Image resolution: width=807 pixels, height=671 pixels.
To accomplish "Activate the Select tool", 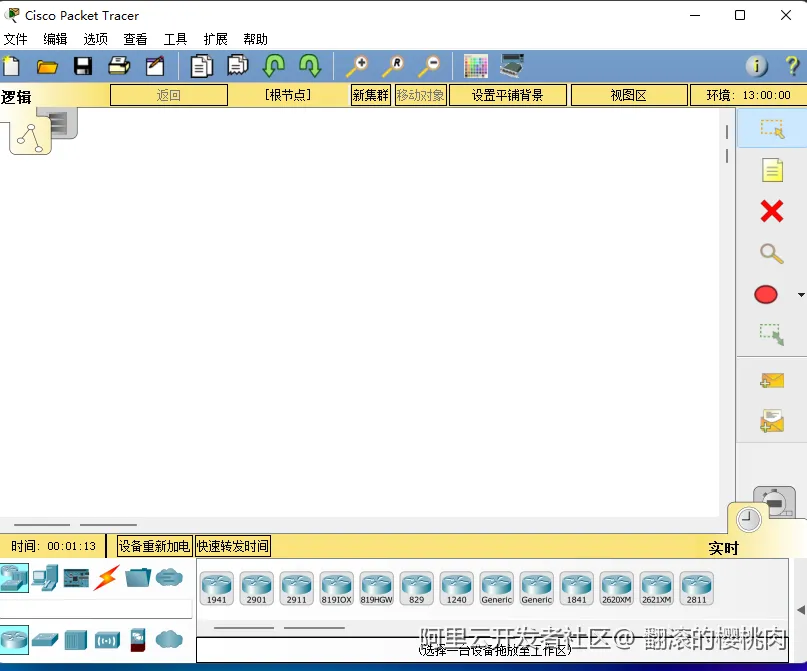I will coord(772,129).
